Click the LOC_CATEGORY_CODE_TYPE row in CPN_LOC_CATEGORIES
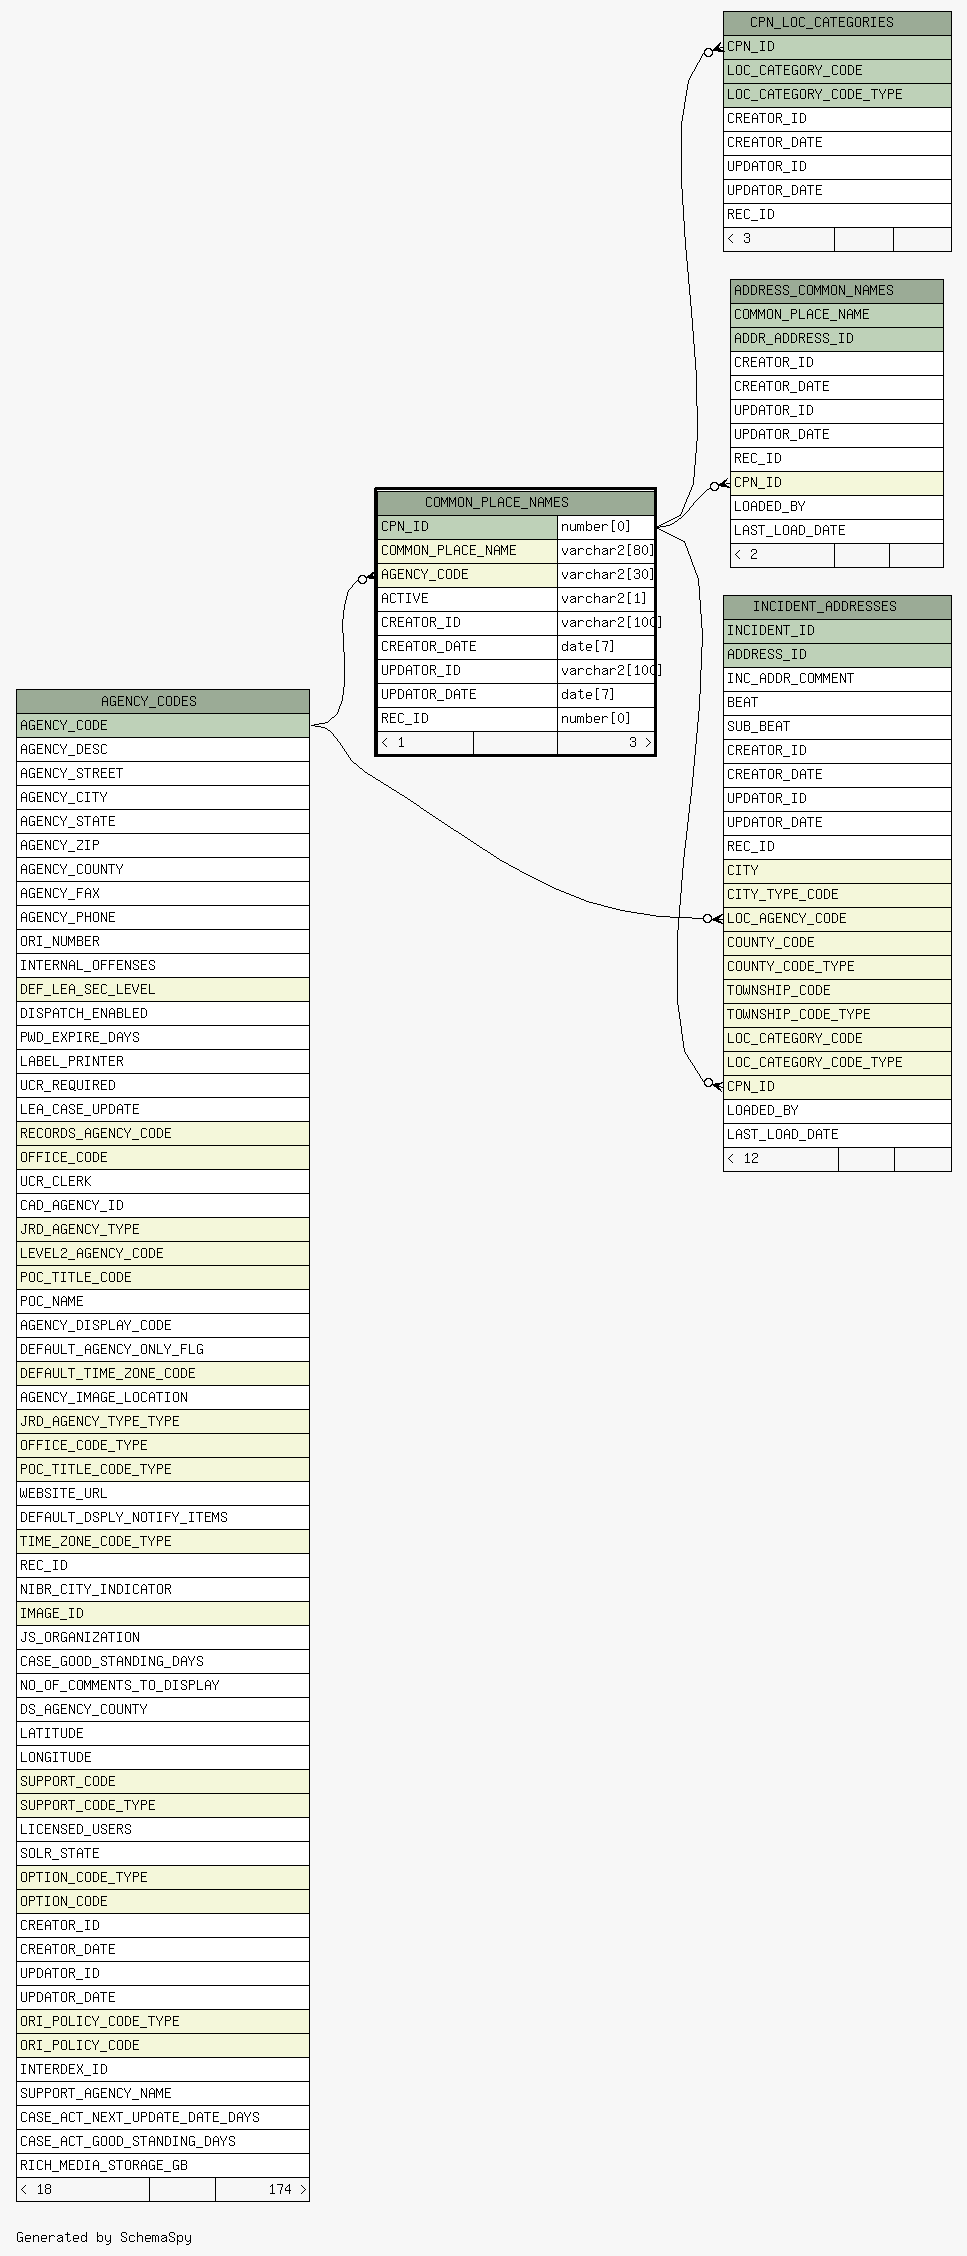Viewport: 967px width, 2256px height. click(x=836, y=94)
